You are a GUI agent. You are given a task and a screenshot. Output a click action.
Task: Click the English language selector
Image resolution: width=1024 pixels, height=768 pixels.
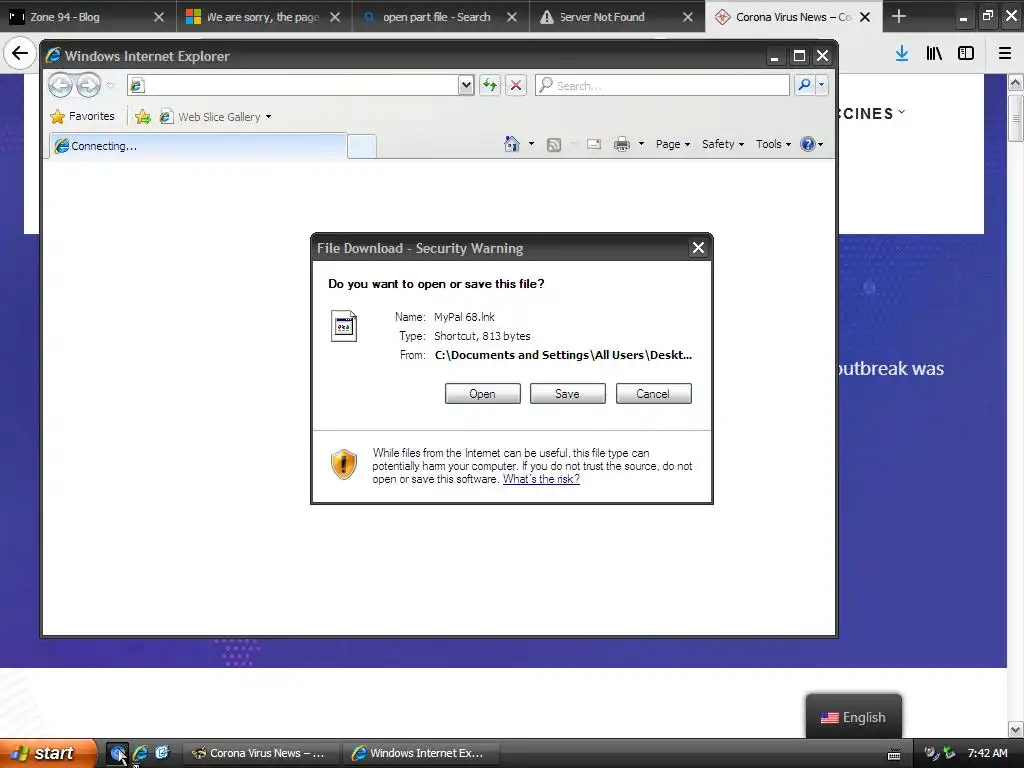coord(854,717)
